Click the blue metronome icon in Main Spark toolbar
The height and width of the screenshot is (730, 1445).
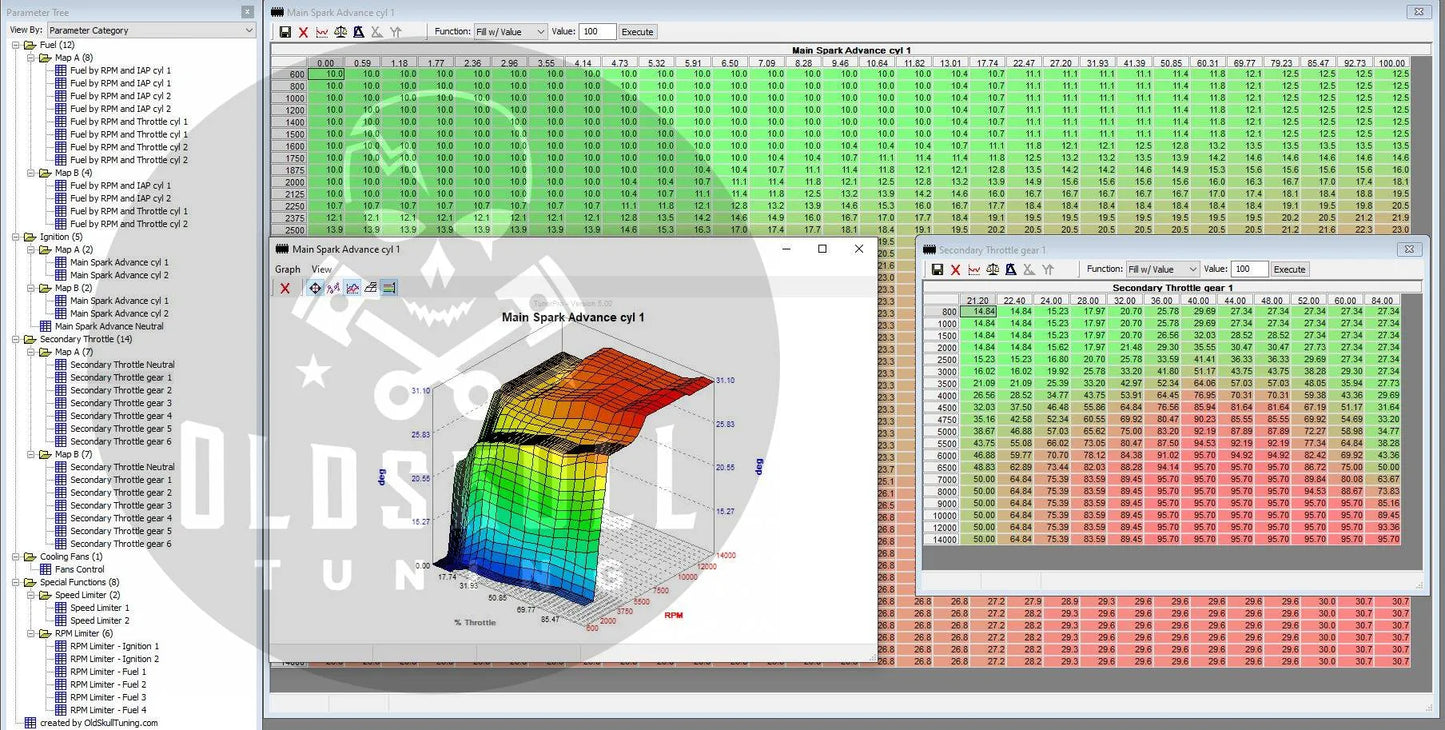(x=359, y=32)
